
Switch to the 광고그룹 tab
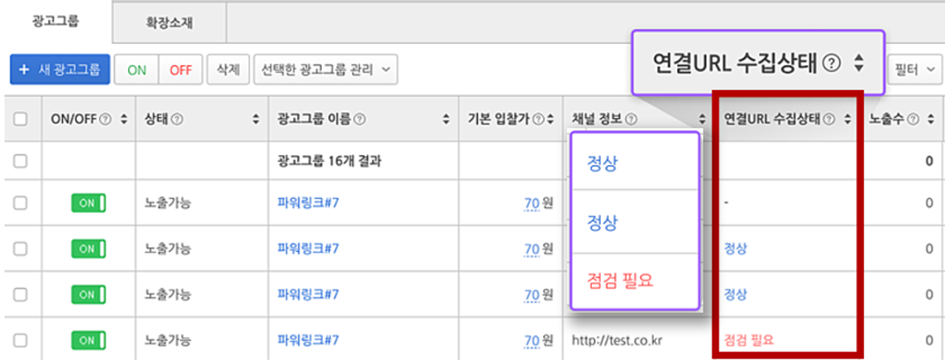coord(55,22)
